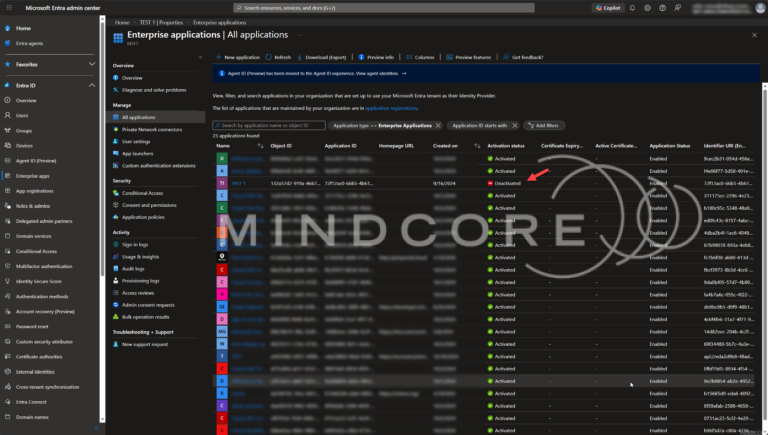Open Sign-in logs
This screenshot has width=768, height=435.
coord(135,244)
